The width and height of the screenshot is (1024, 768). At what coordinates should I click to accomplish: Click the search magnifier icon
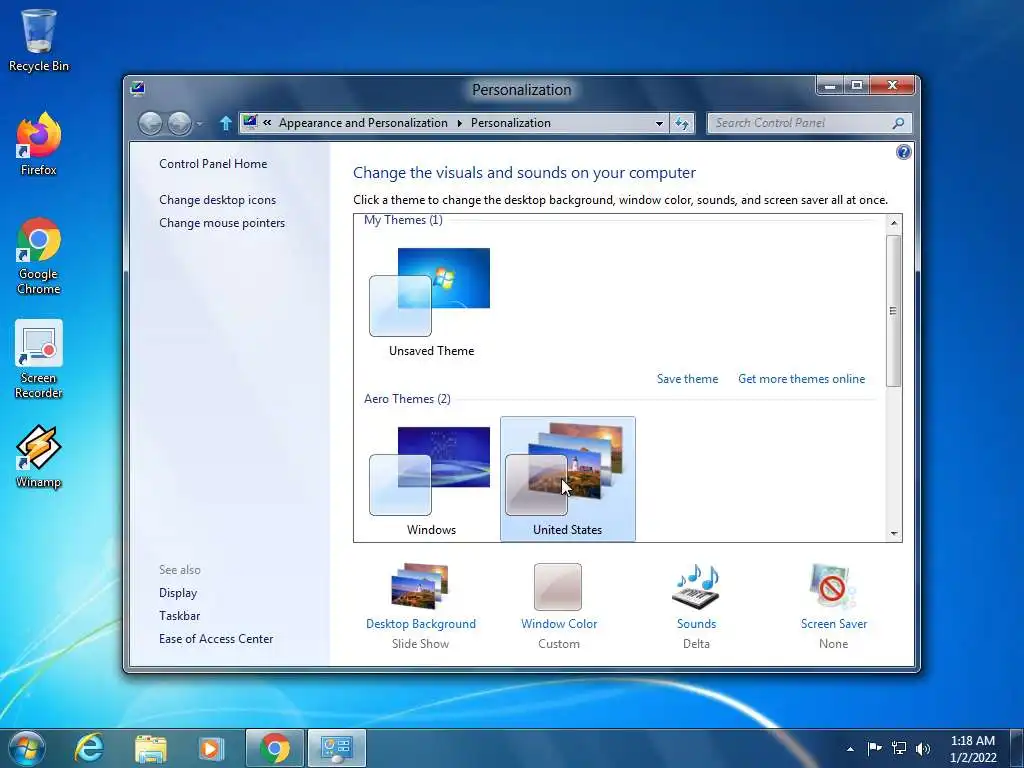coord(899,123)
